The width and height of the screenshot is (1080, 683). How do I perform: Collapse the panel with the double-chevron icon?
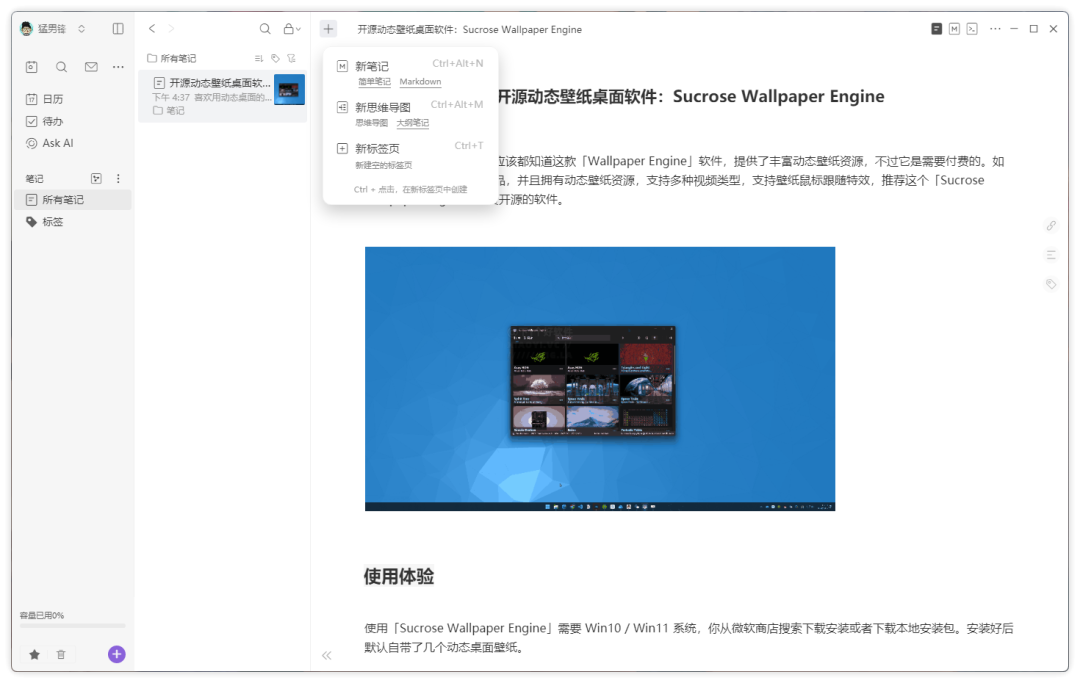(x=326, y=655)
